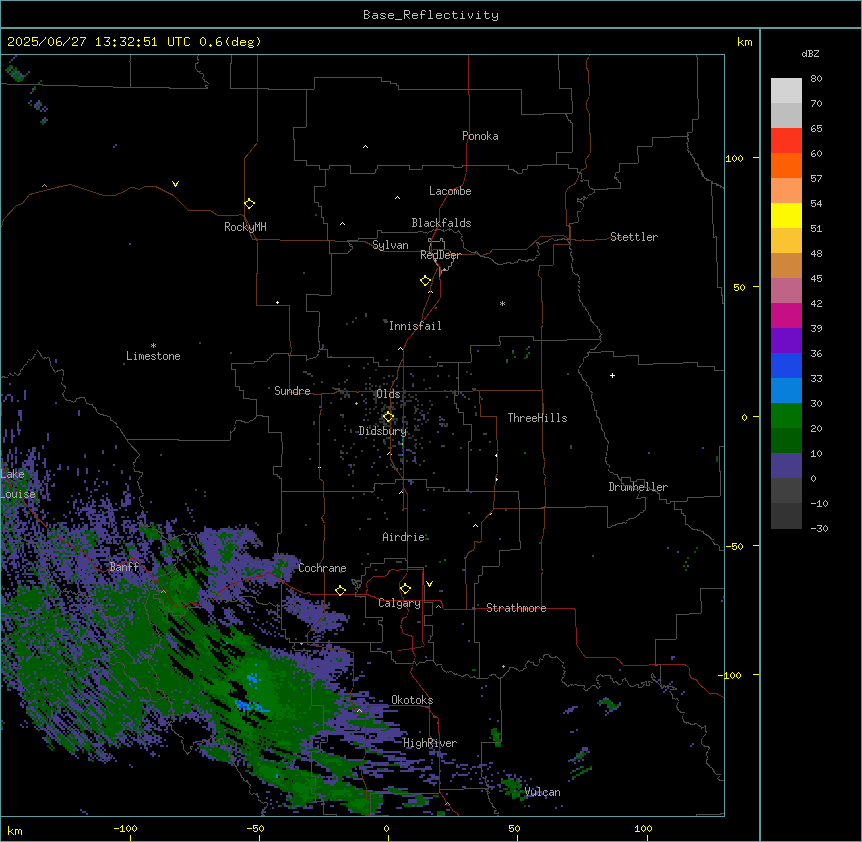Click the Sundre label

click(292, 391)
